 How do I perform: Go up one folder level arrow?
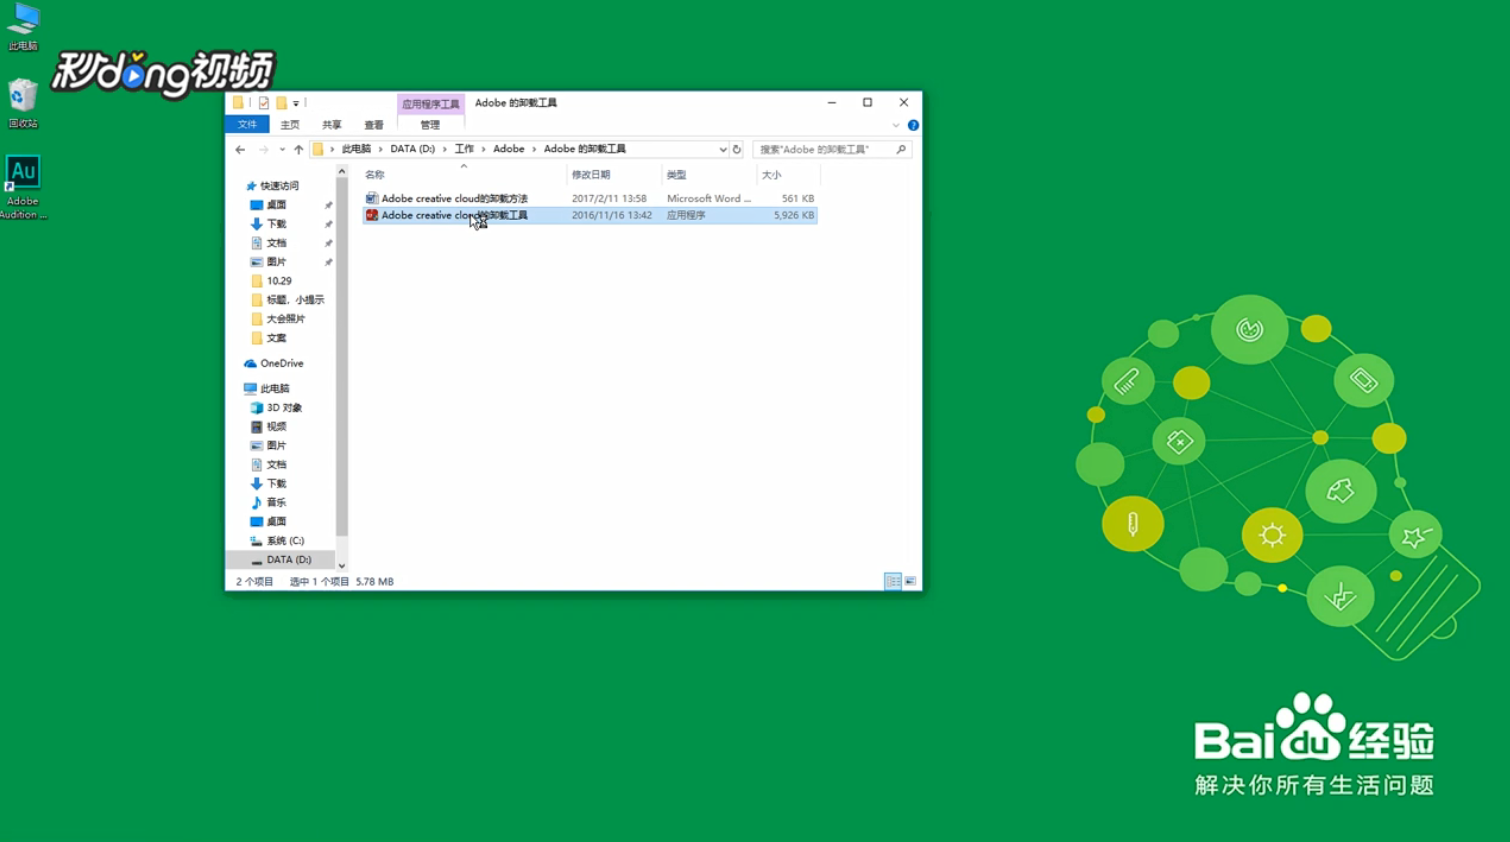pos(298,150)
